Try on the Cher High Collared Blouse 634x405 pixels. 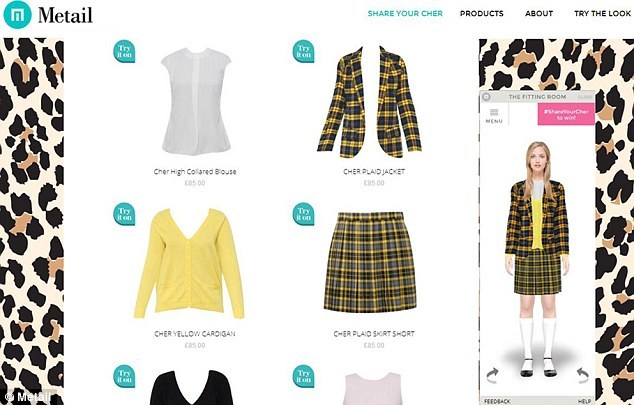(x=124, y=51)
